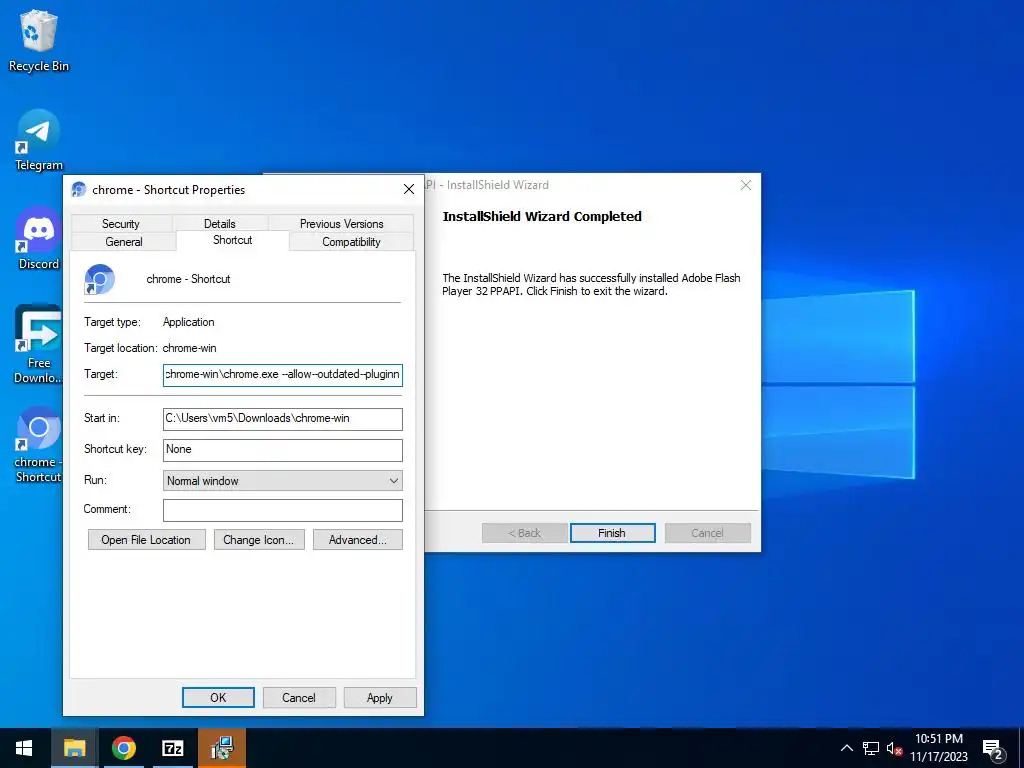Screen dimensions: 1024x768
Task: Open the Advanced shortcut options
Action: coord(357,539)
